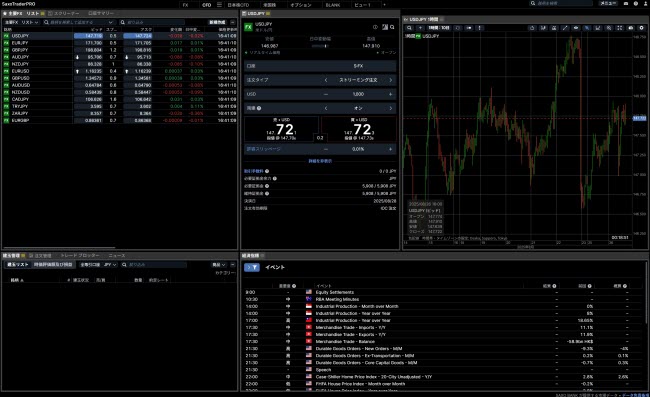Toggle the highlighted blue chart tool icon
Image resolution: width=650 pixels, height=397 pixels.
point(587,28)
